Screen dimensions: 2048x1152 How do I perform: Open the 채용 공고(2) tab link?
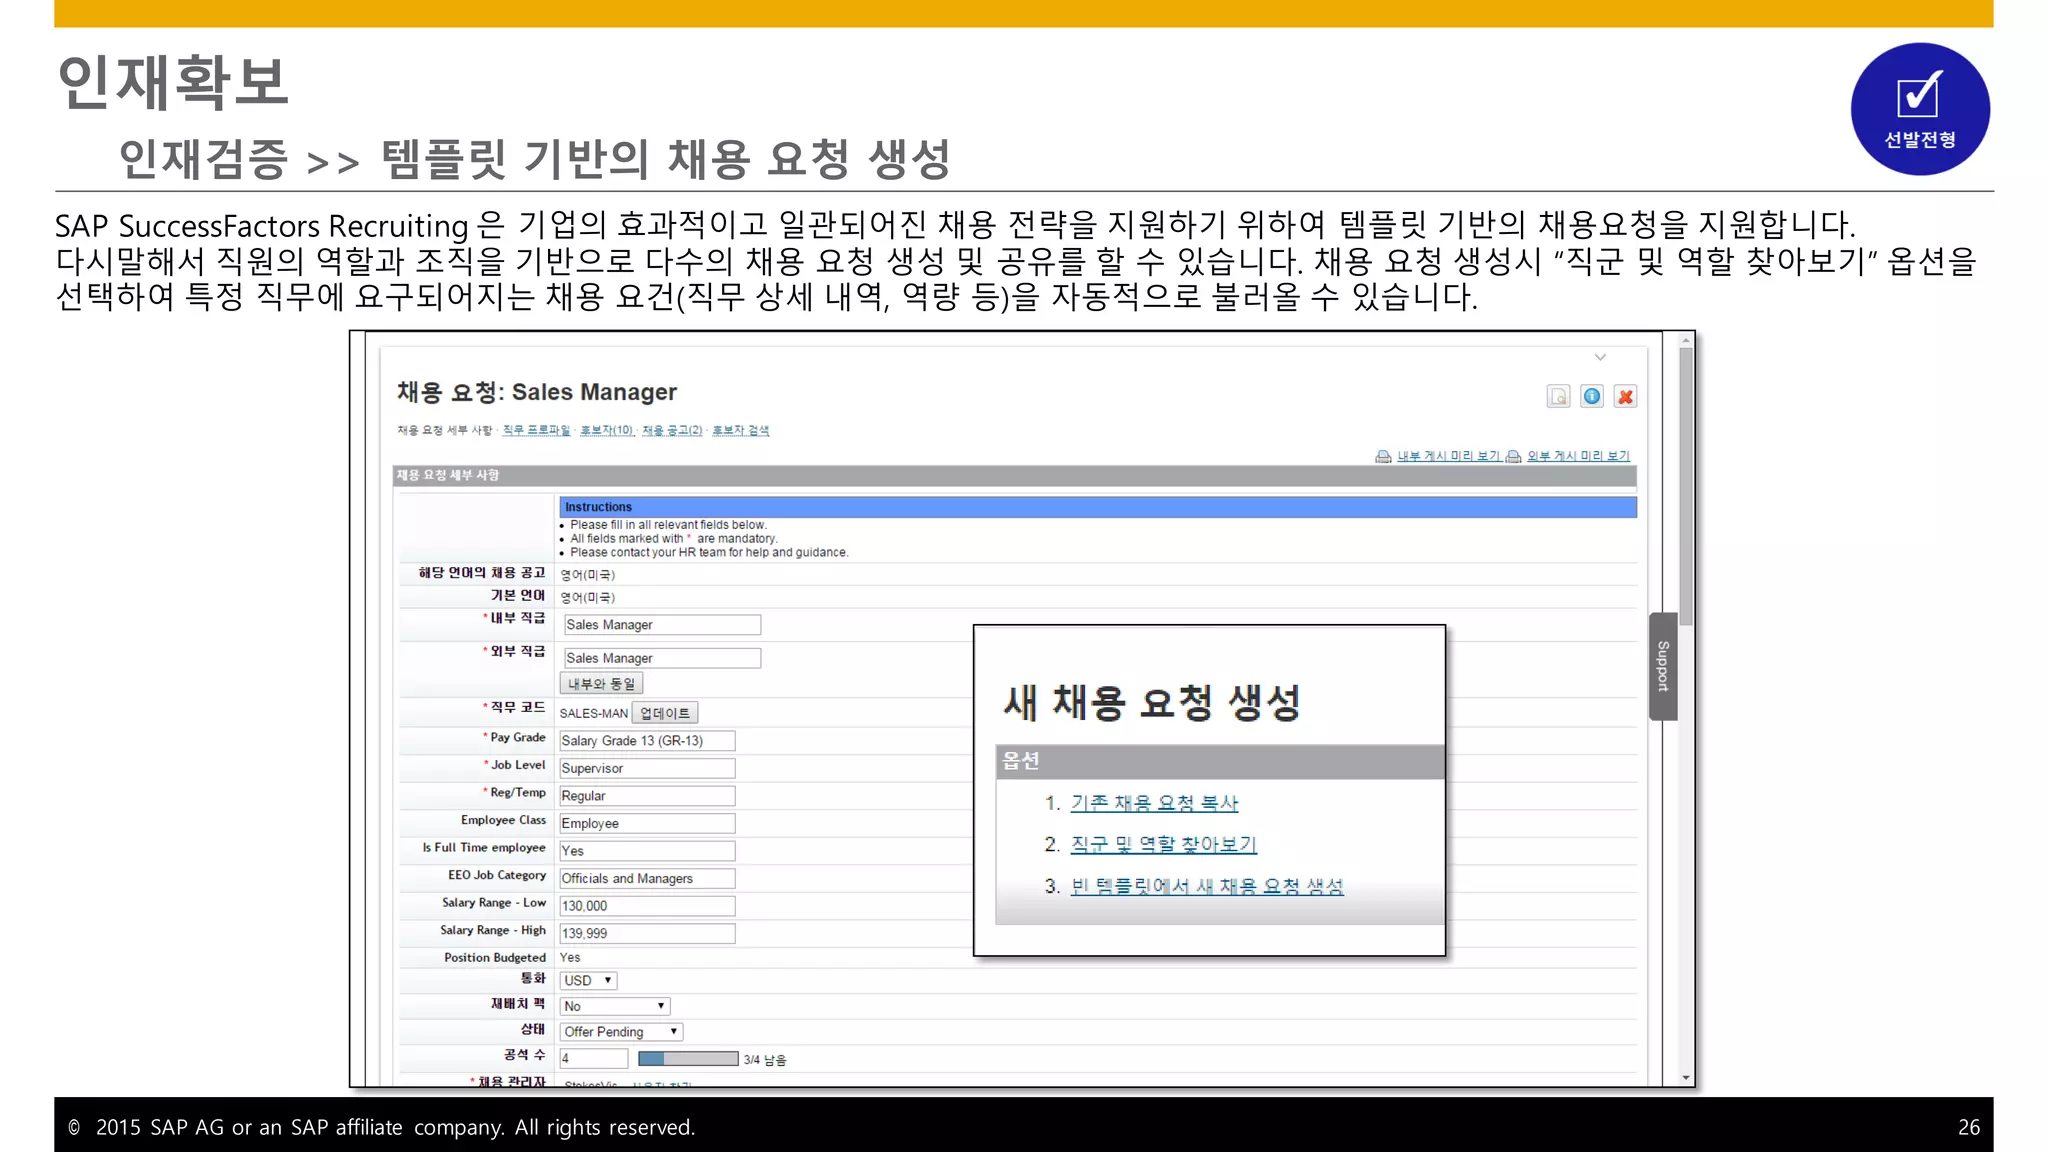coord(672,430)
